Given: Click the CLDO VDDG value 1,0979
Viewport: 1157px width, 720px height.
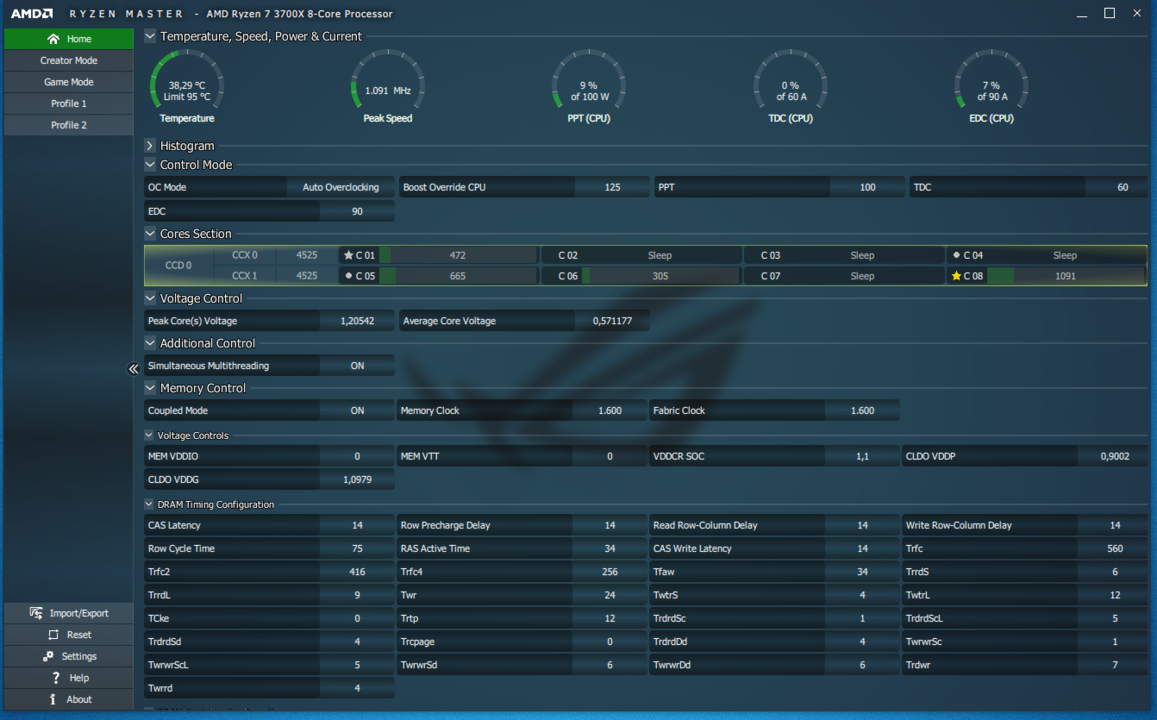Looking at the screenshot, I should point(357,480).
